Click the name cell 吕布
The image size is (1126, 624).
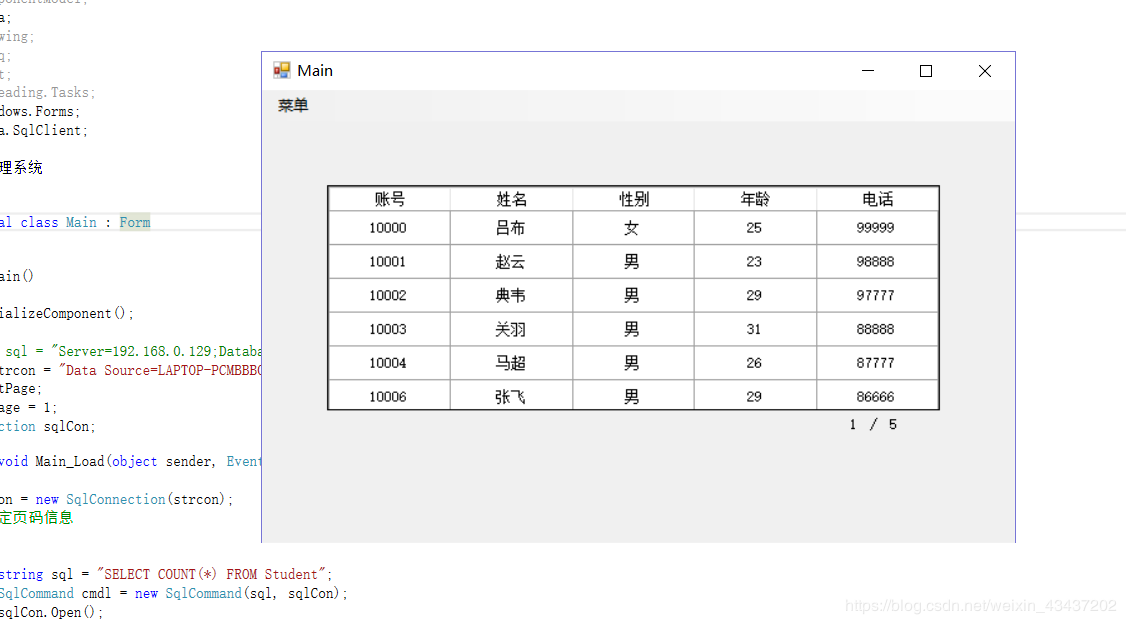[x=511, y=228]
